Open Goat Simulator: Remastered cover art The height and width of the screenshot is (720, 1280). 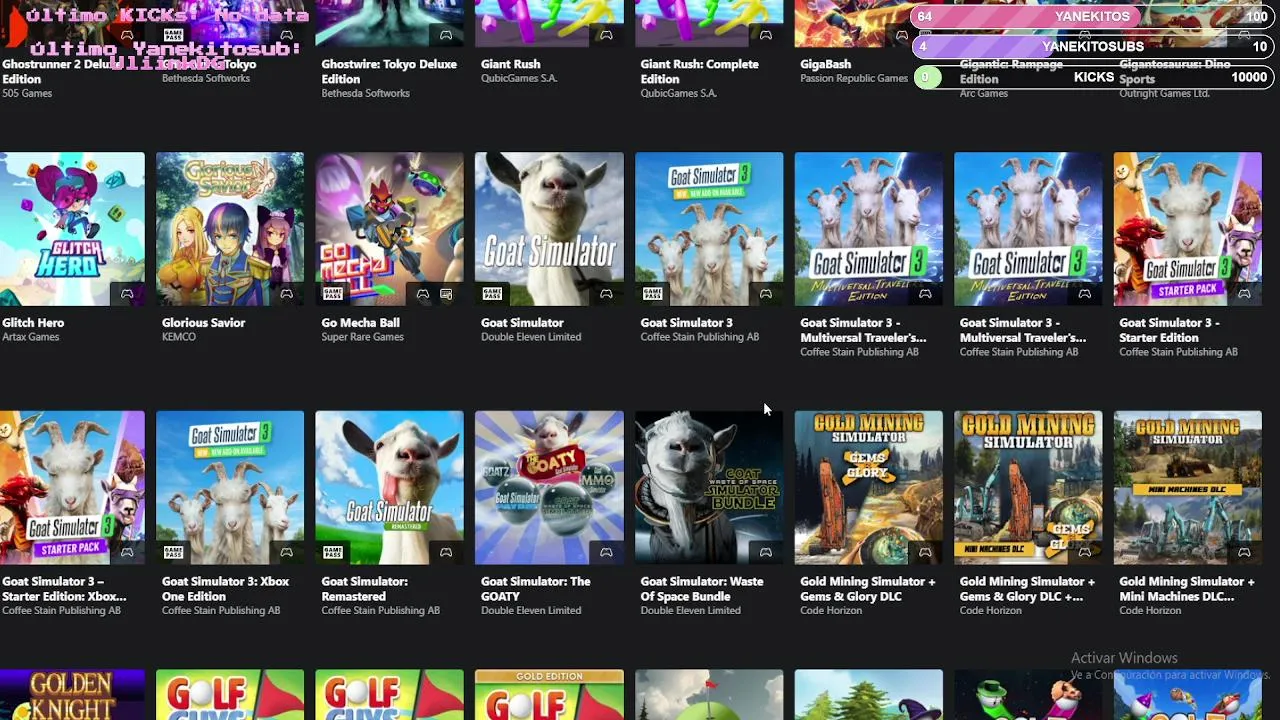(x=389, y=487)
